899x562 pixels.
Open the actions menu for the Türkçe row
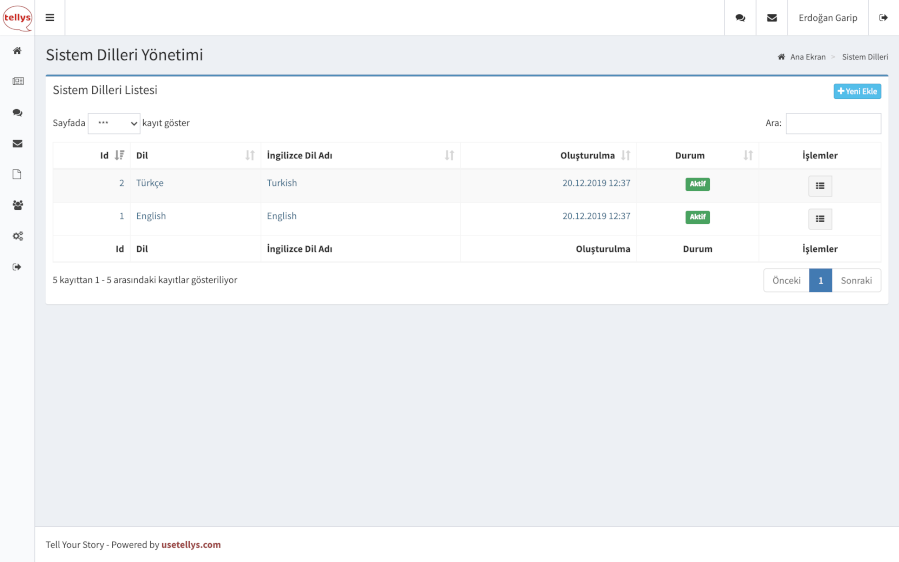(819, 185)
